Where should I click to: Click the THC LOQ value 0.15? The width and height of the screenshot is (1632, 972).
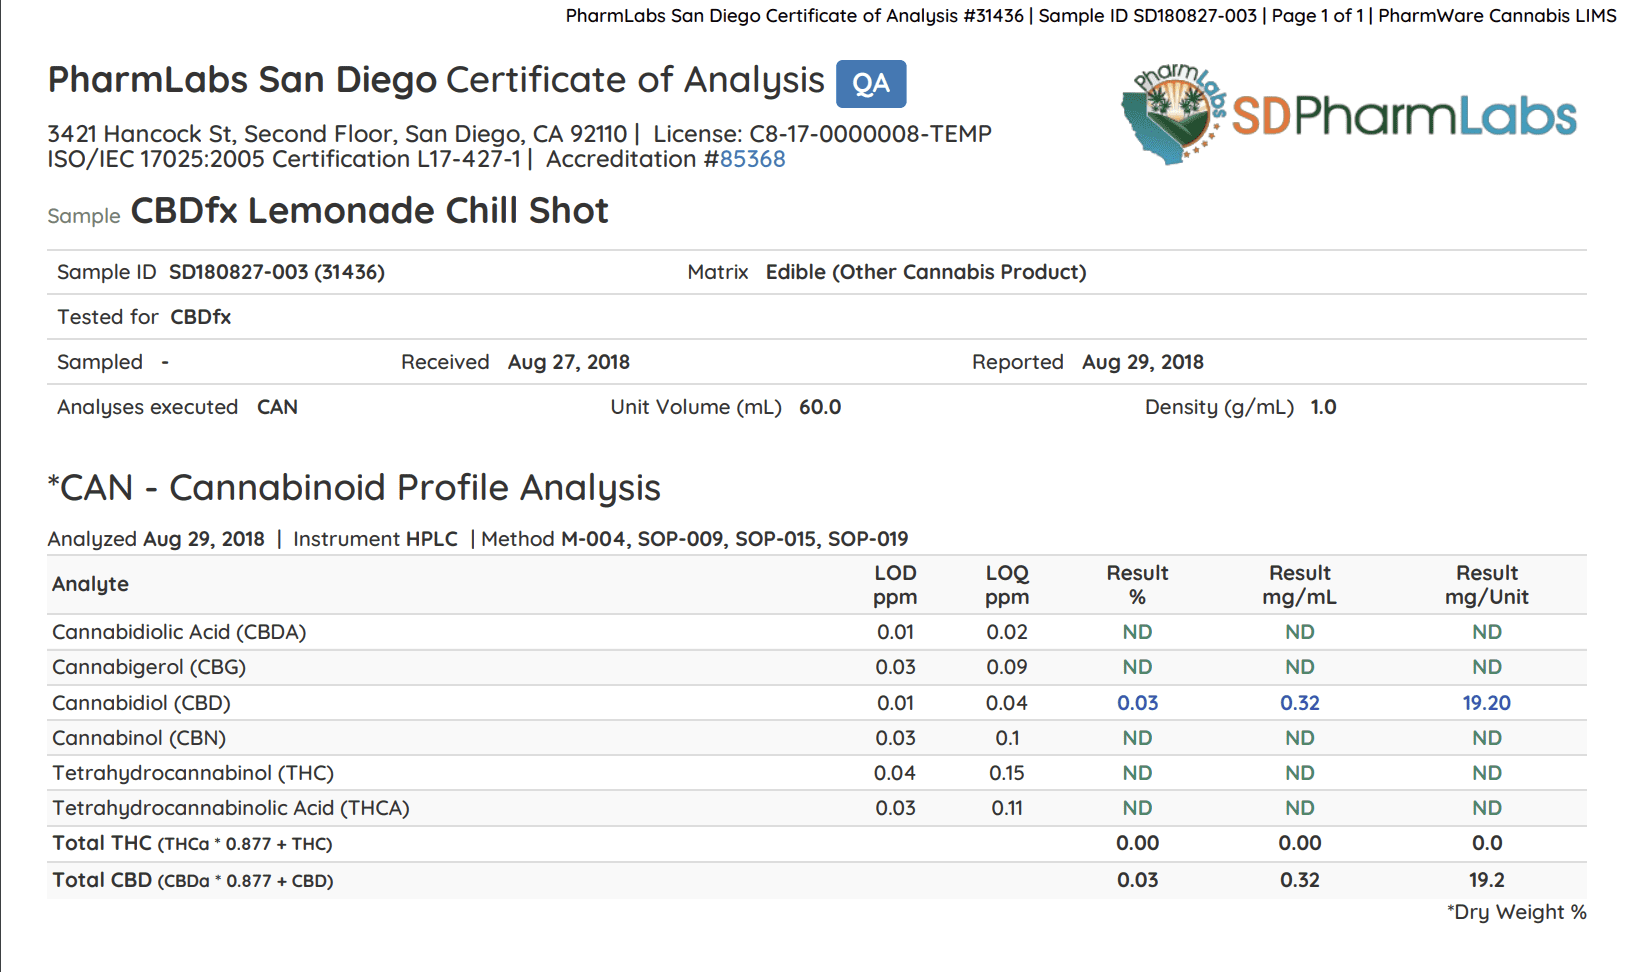point(1007,773)
